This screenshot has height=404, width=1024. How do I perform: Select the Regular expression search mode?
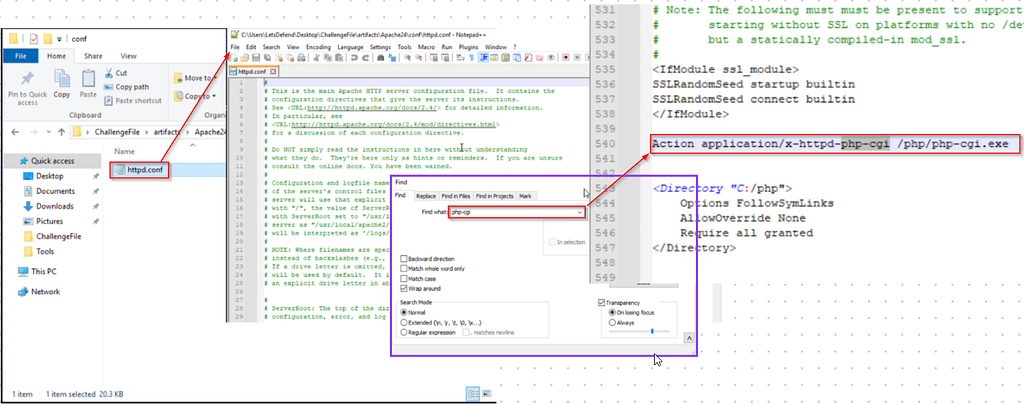pyautogui.click(x=404, y=332)
